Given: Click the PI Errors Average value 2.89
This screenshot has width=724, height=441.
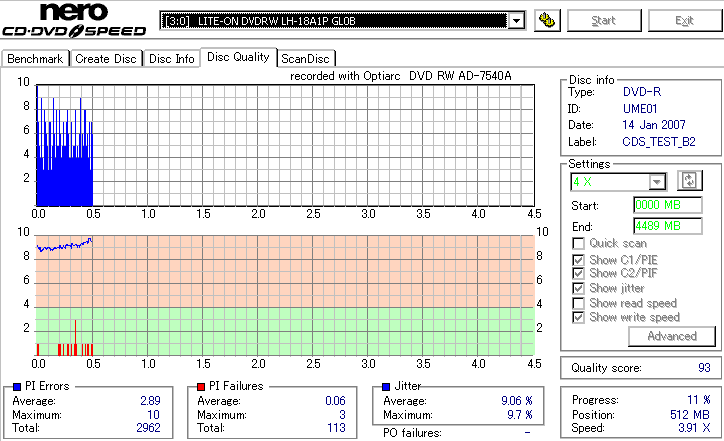Looking at the screenshot, I should click(x=151, y=401).
